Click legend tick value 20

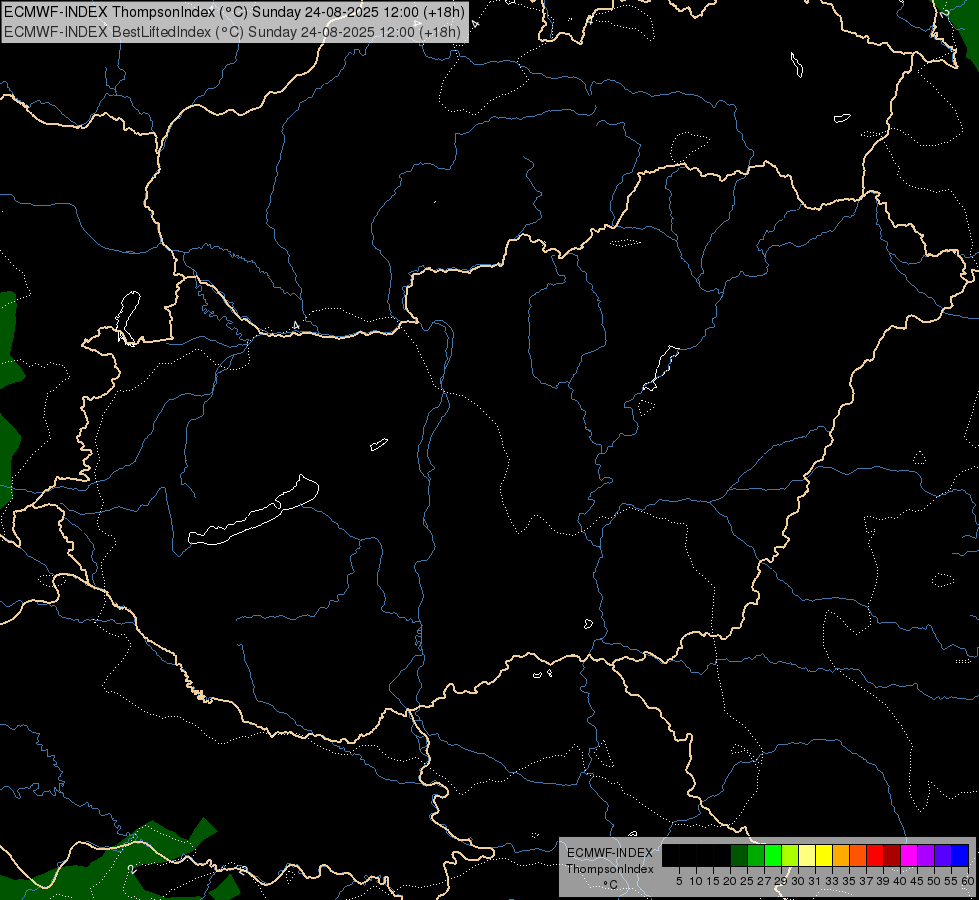pyautogui.click(x=730, y=881)
